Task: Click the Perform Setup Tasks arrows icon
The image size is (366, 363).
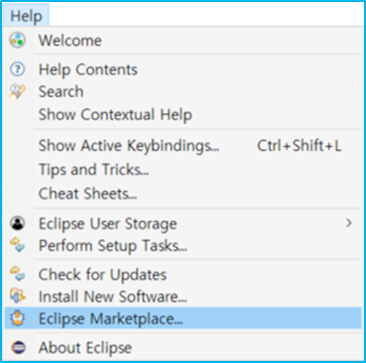Action: [17, 245]
